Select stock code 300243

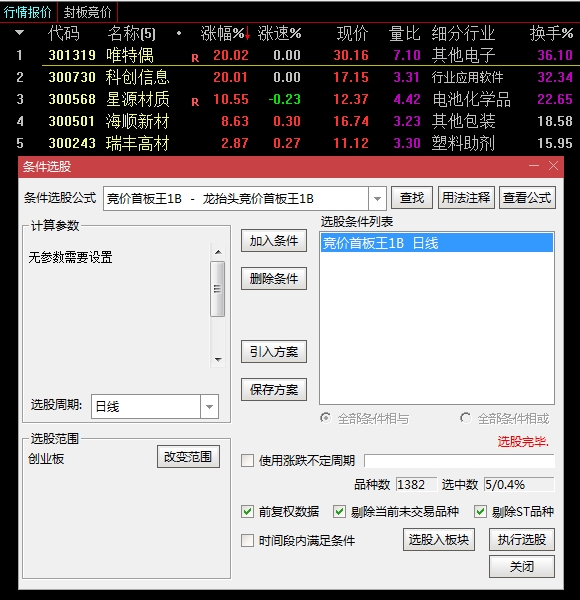[72, 143]
